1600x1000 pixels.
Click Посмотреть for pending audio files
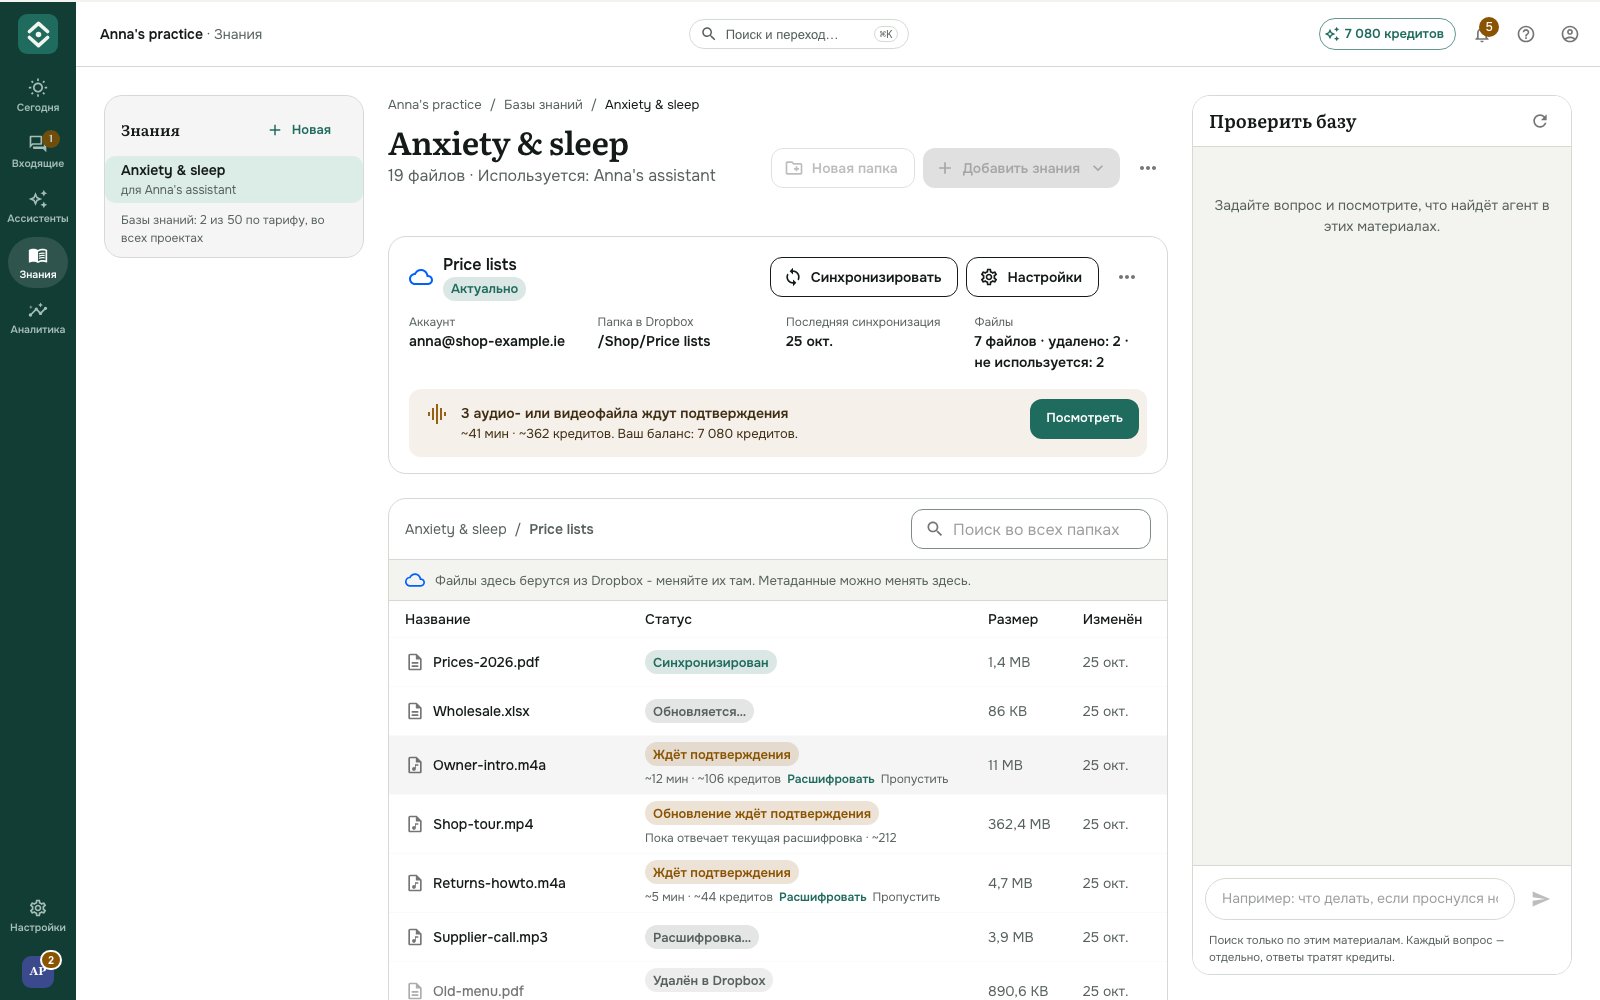click(1084, 418)
